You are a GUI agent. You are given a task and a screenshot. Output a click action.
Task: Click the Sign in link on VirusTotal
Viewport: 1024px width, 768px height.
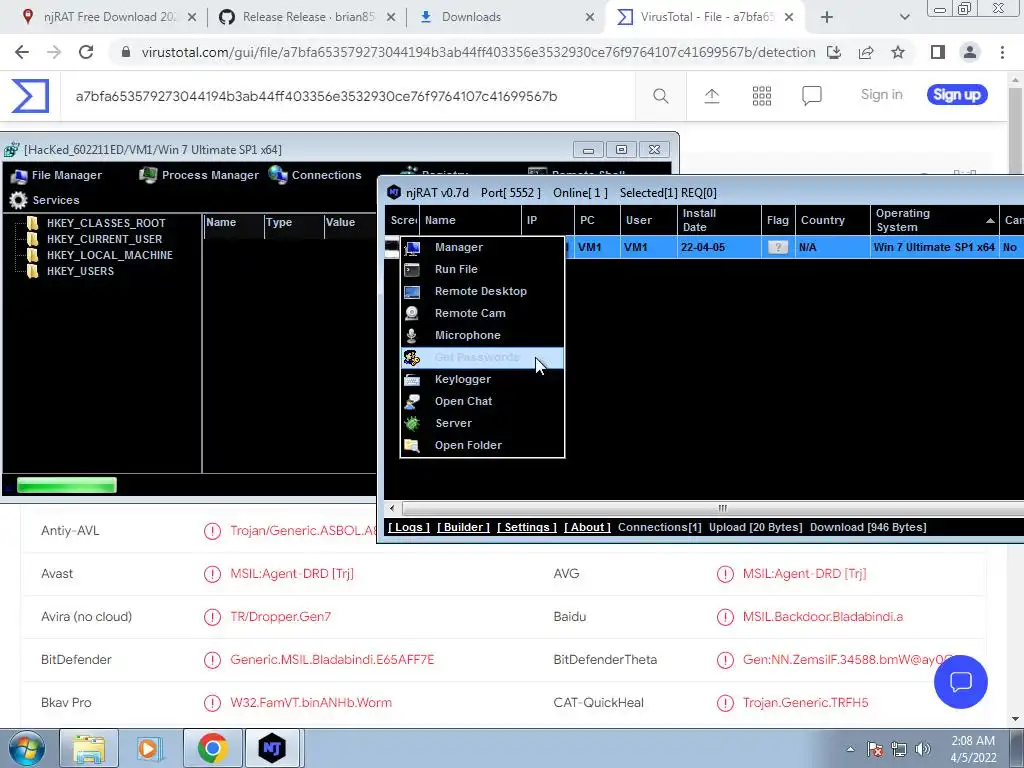point(882,95)
